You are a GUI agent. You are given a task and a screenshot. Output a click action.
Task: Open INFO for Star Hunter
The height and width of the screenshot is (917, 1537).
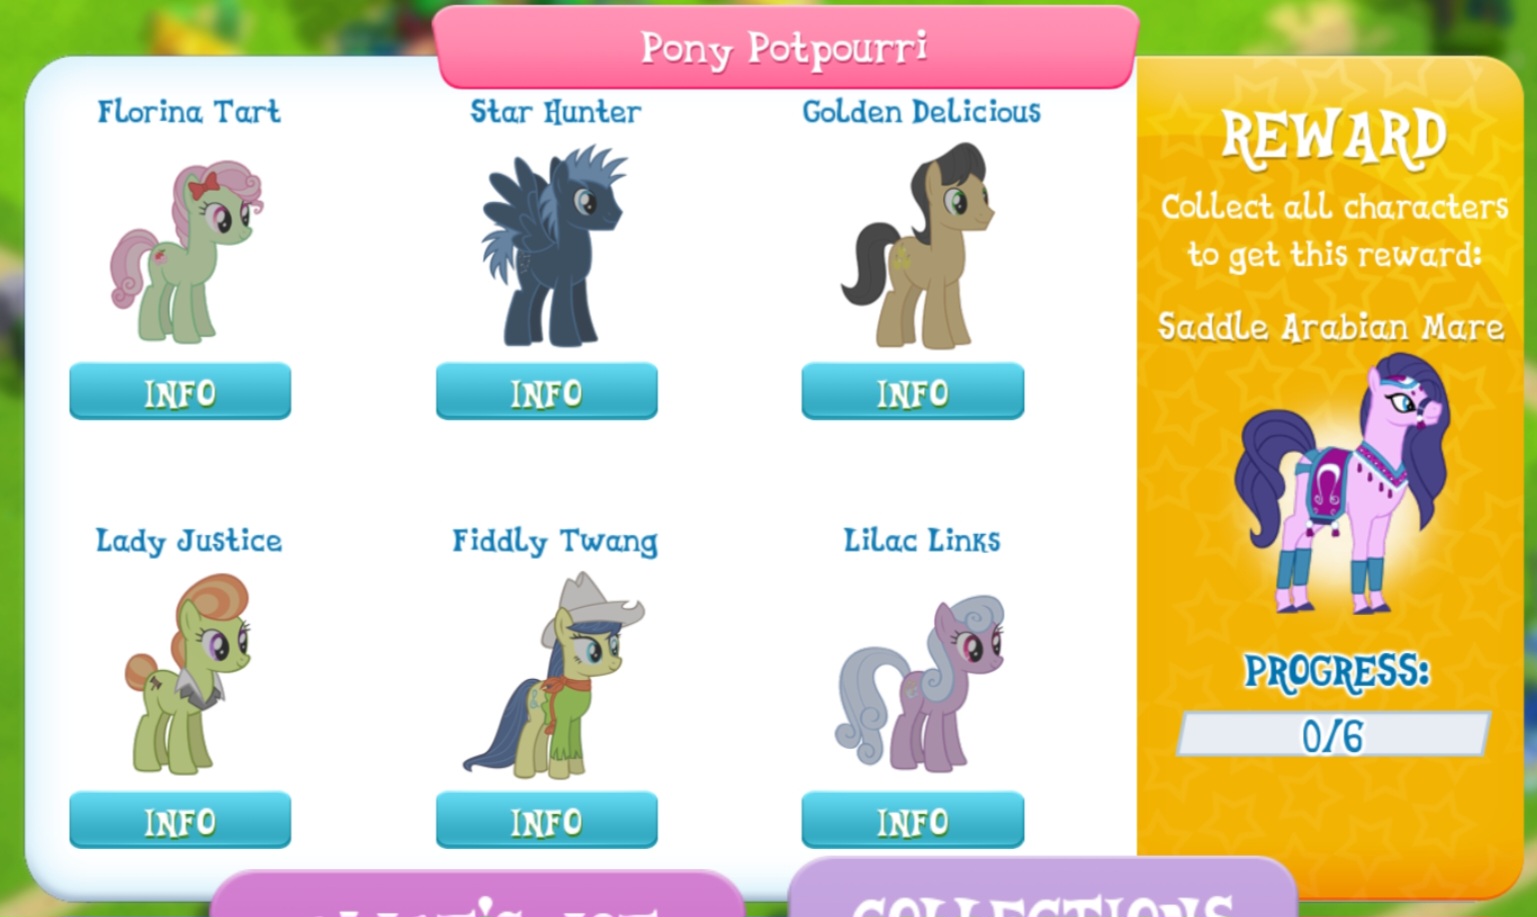point(546,391)
